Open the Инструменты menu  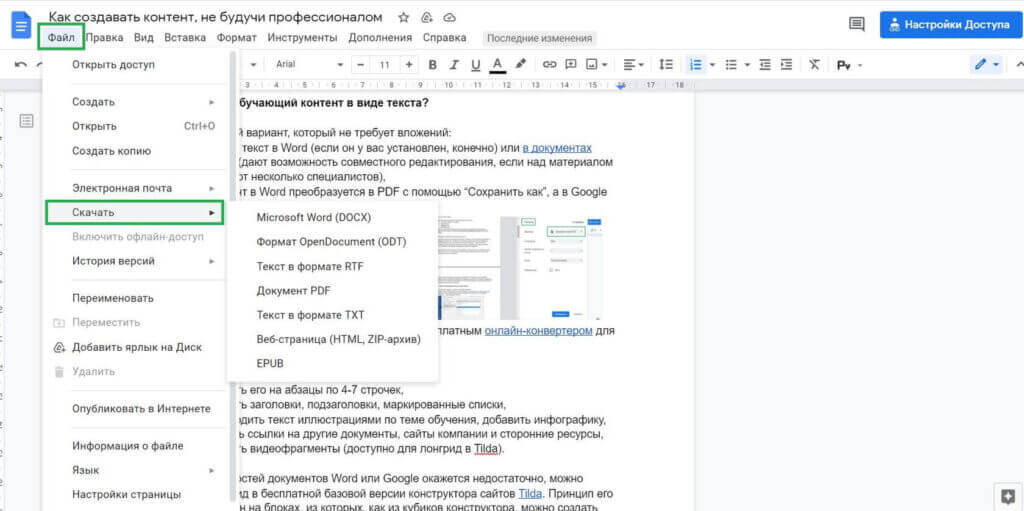[x=302, y=37]
